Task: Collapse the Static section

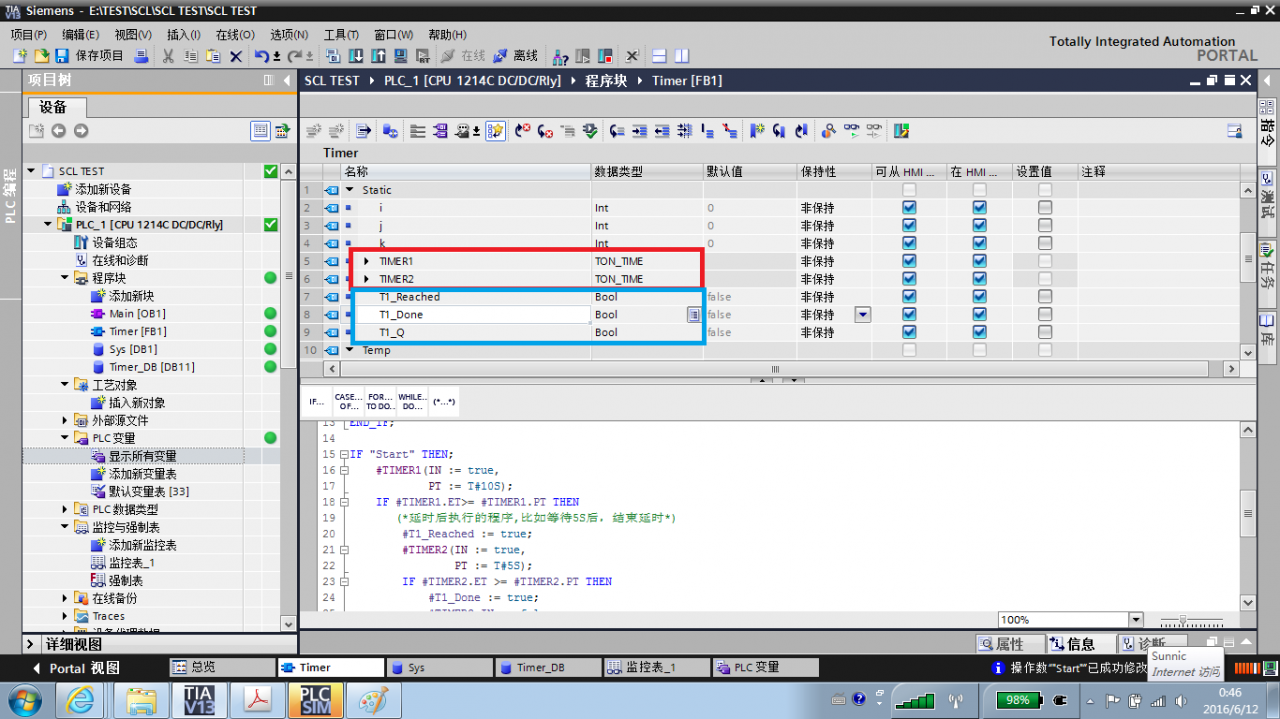Action: 350,190
